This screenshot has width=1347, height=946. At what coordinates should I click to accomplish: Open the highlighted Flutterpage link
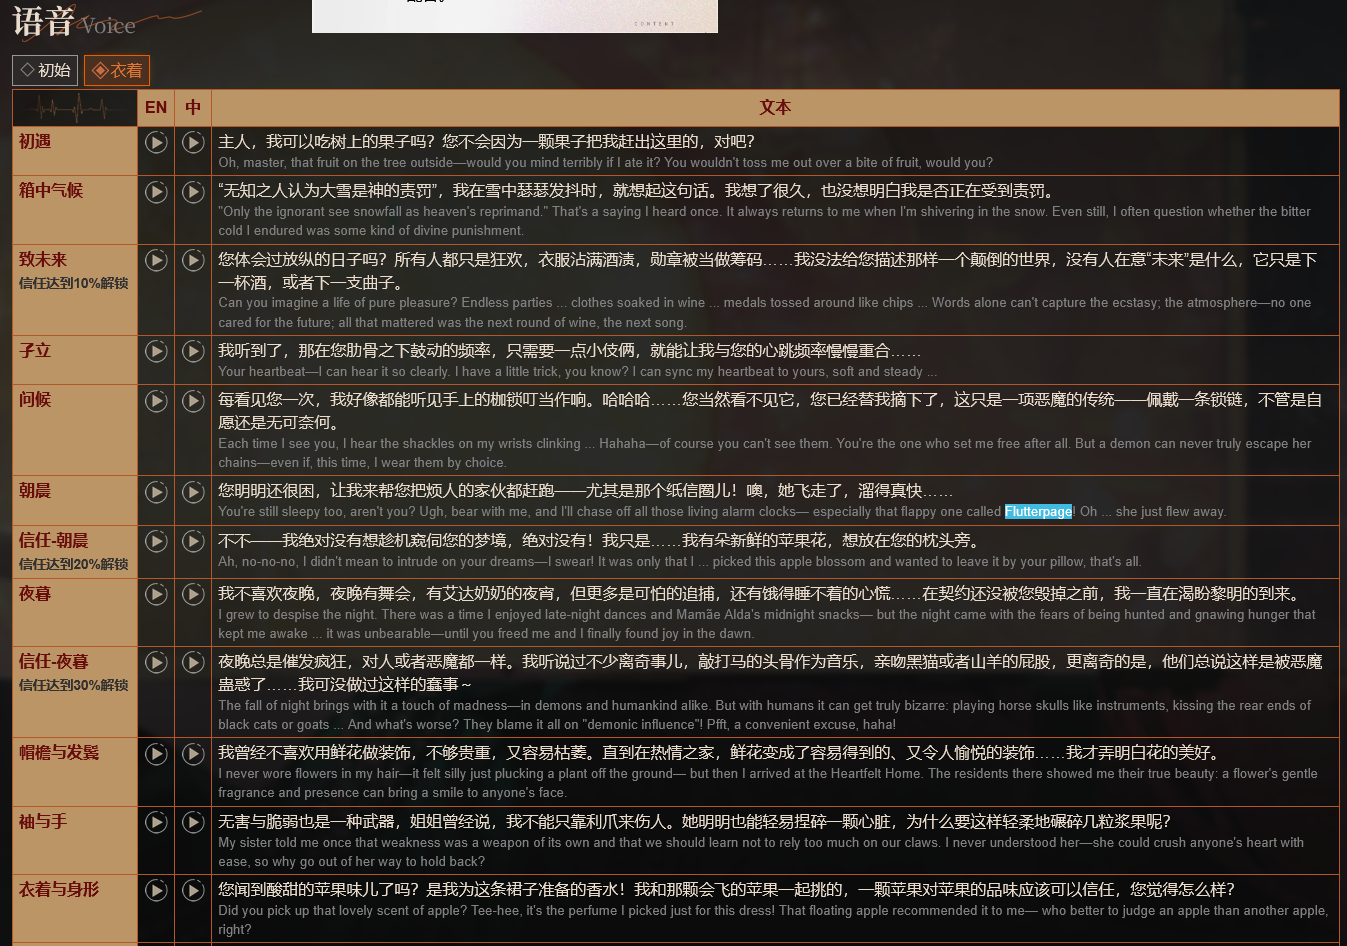(x=1038, y=512)
